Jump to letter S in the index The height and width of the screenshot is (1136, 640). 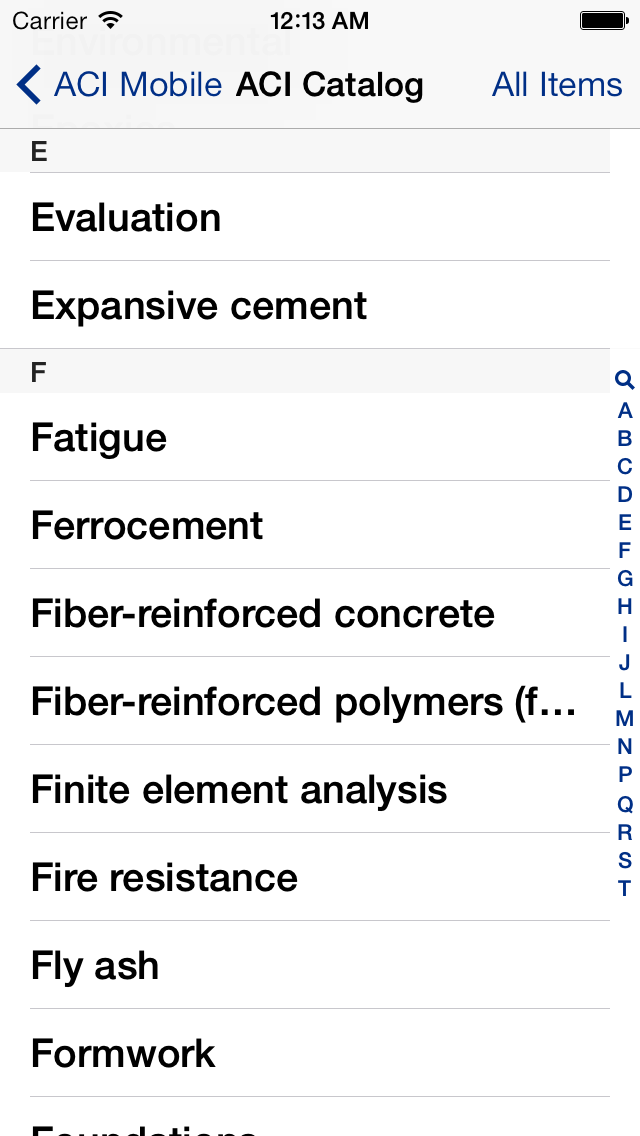tap(624, 860)
